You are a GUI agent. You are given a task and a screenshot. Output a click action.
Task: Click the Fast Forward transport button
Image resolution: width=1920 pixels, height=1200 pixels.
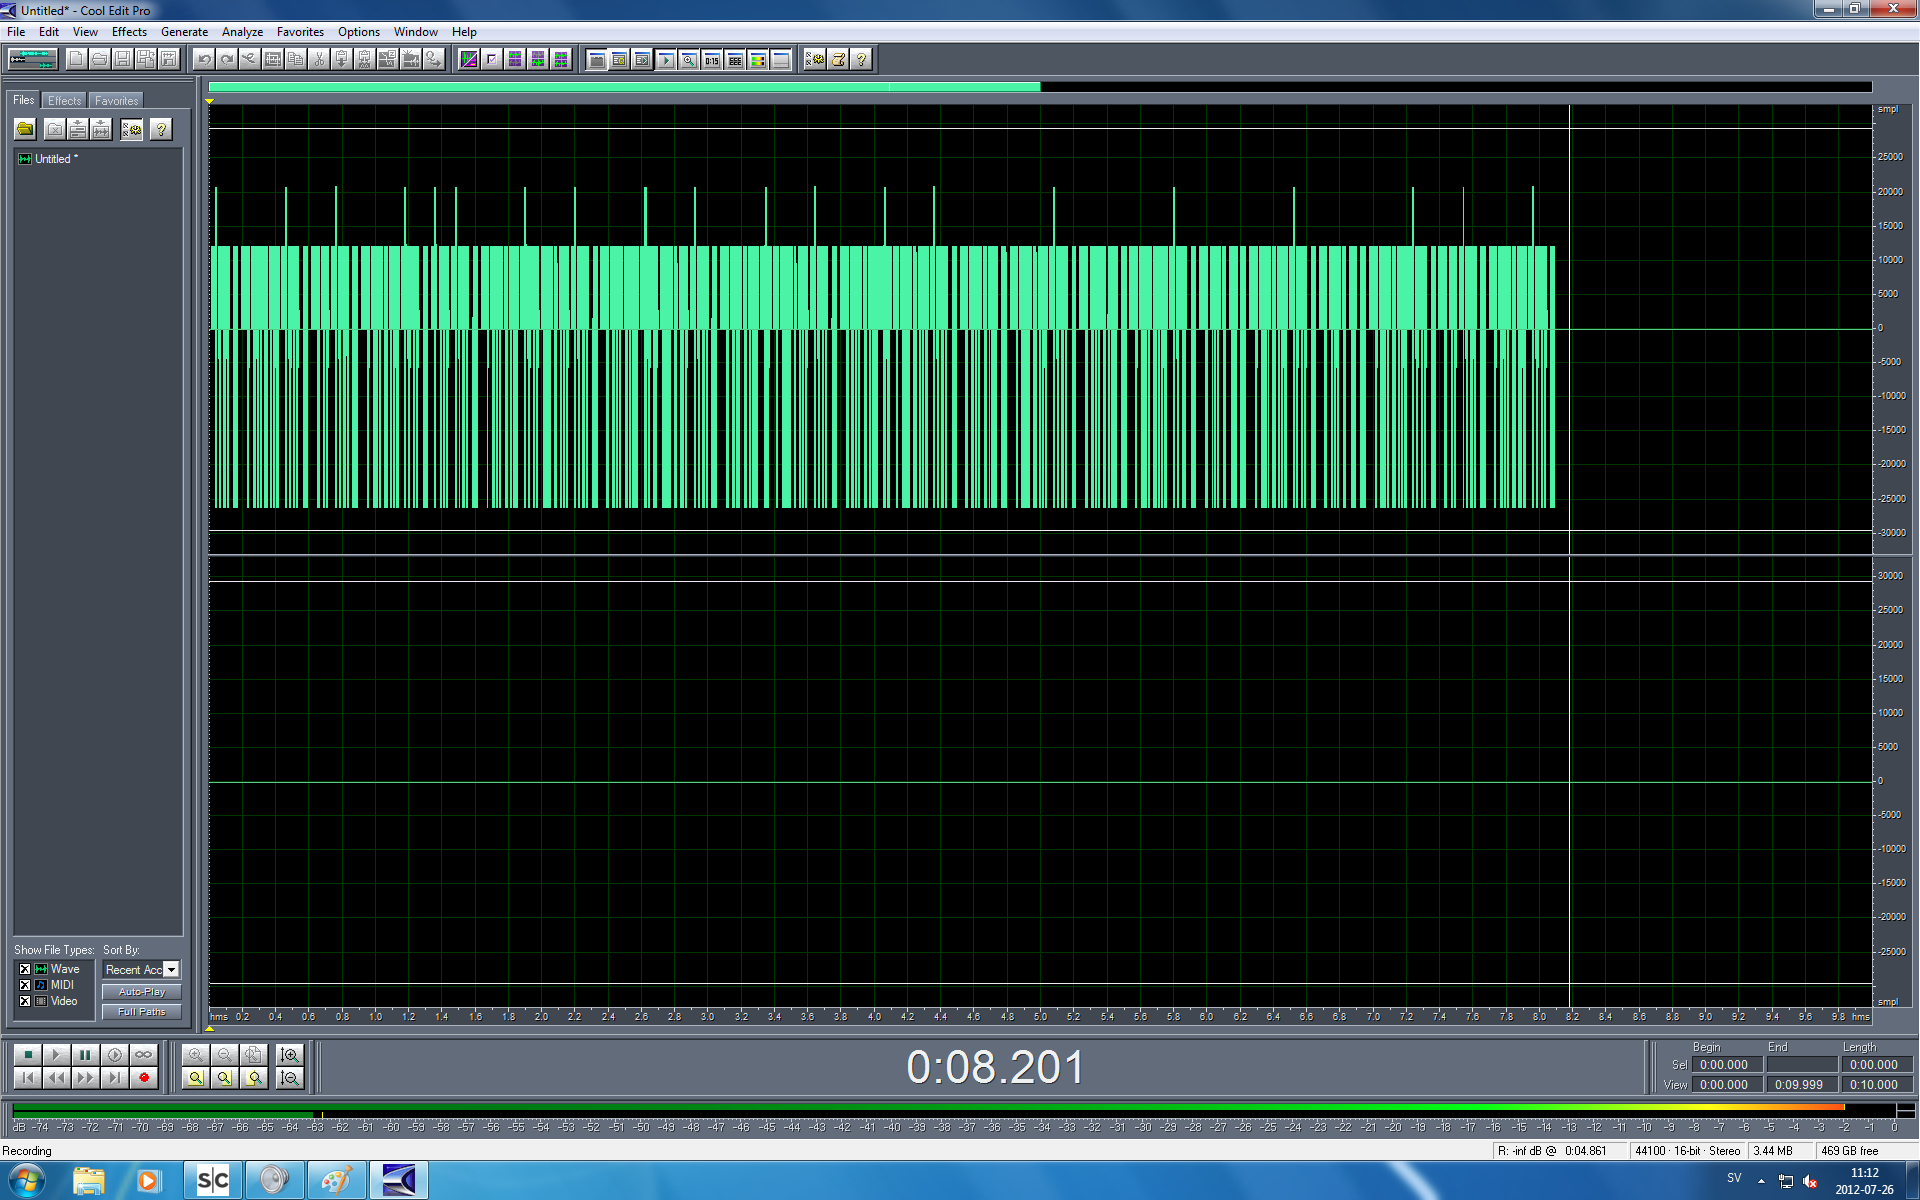tap(86, 1078)
